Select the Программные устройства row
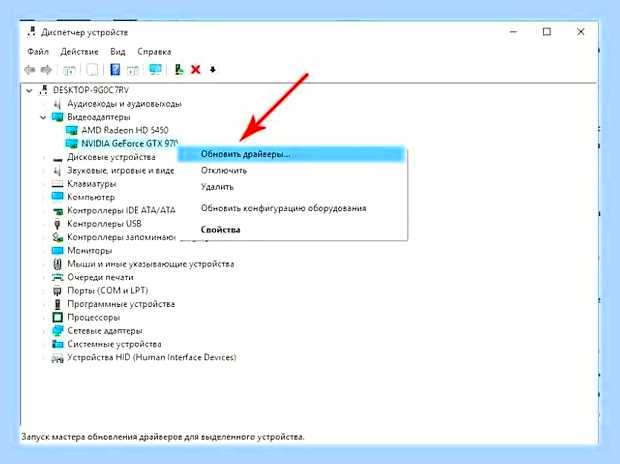Screen dimensions: 620x464 (121, 304)
